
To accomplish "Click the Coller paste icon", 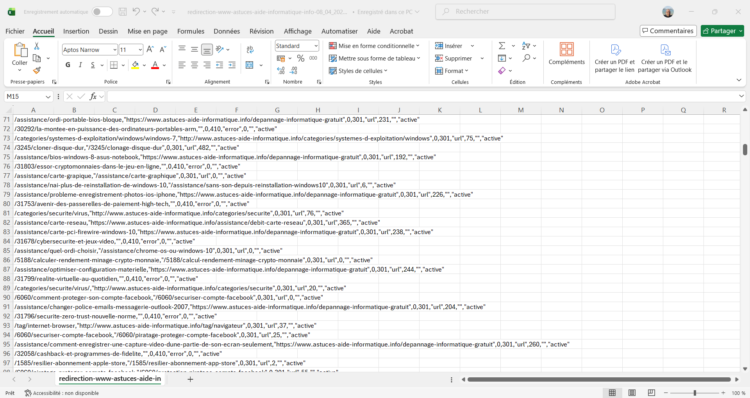I will [20, 51].
